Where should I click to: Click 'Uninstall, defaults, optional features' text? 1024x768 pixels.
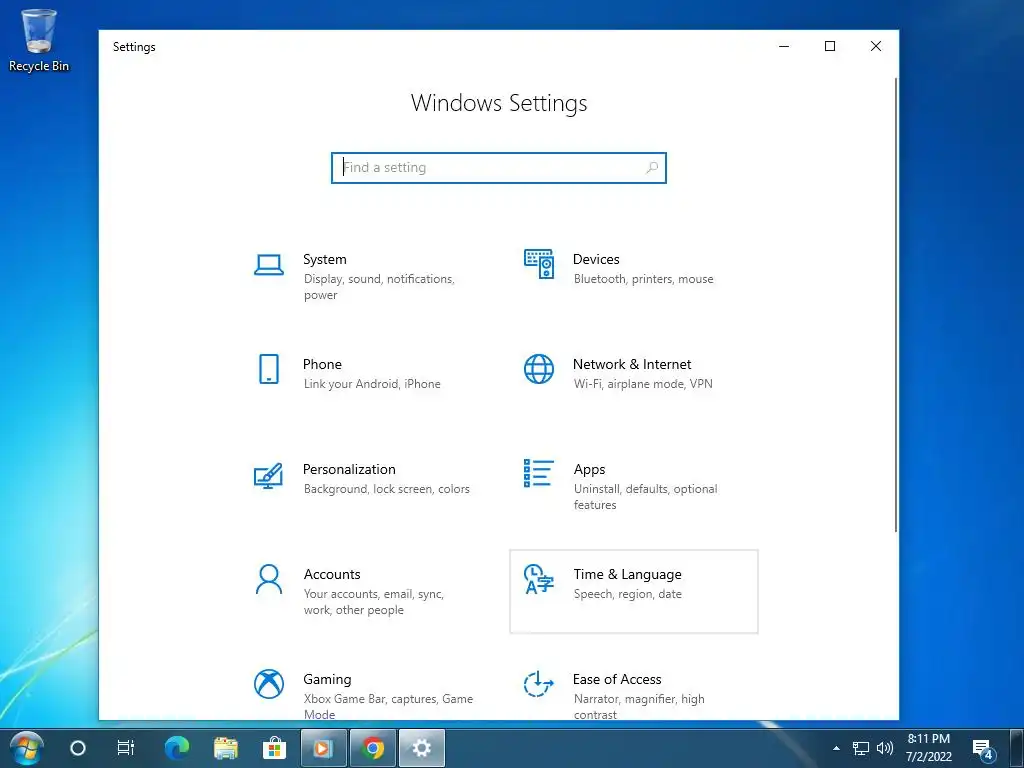point(646,497)
